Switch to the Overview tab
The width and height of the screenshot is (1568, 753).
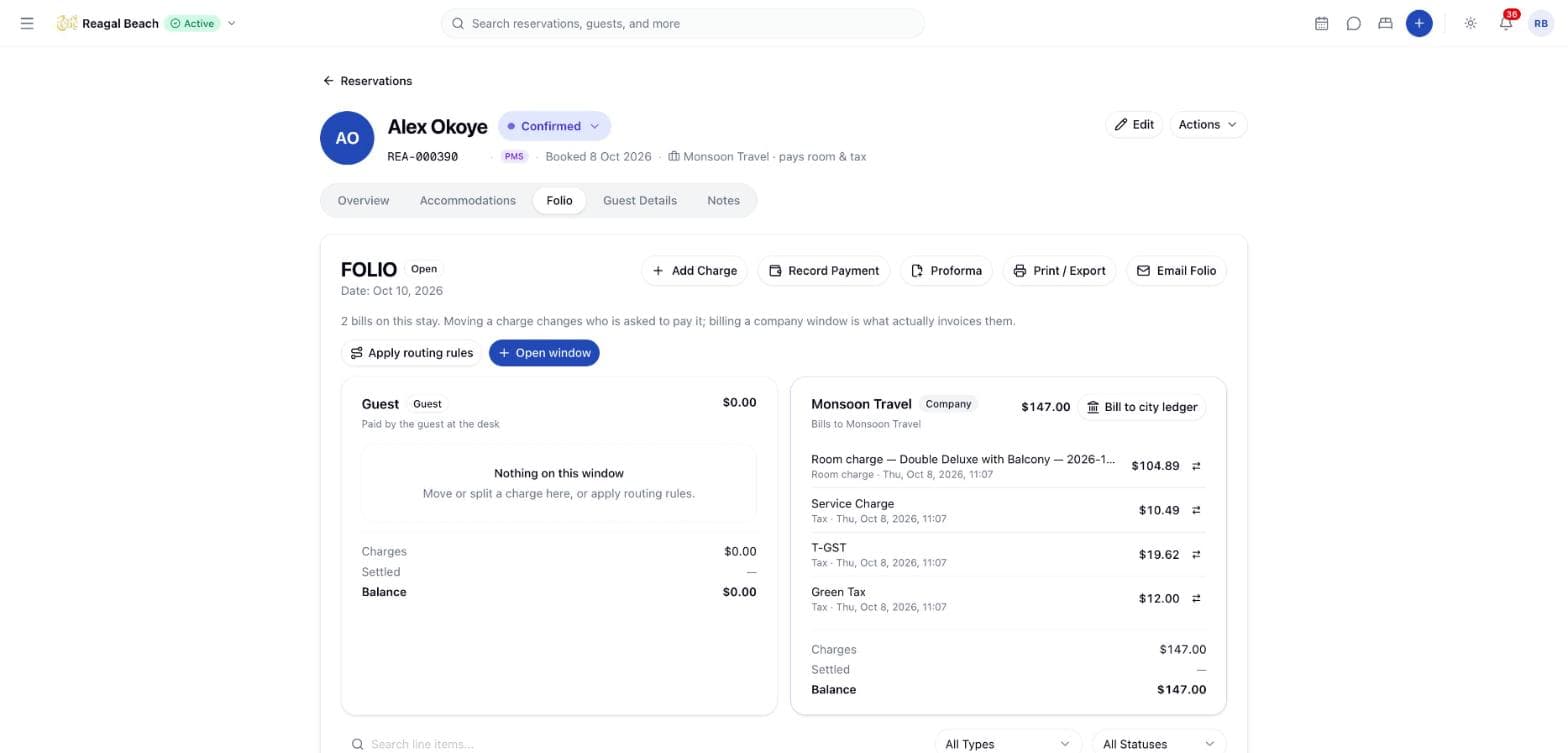[x=363, y=200]
